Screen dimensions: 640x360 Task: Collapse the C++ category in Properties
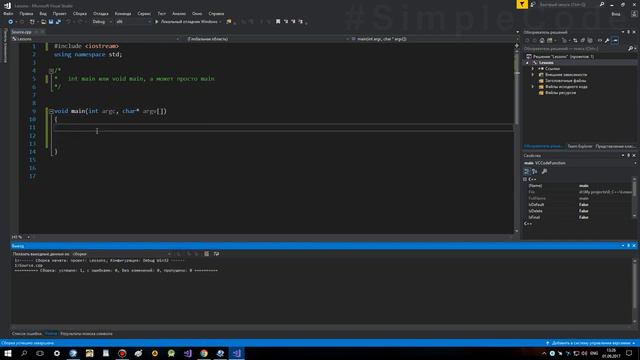(x=525, y=179)
